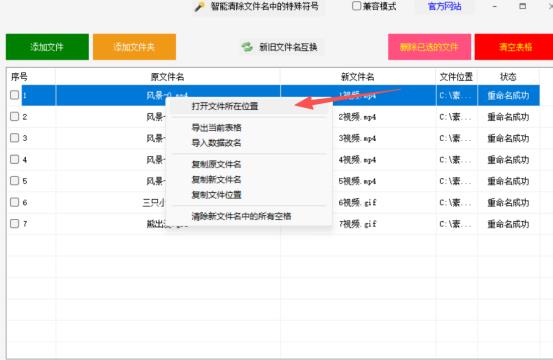
Task: Select 导入数据改名 menu entry
Action: [x=216, y=143]
